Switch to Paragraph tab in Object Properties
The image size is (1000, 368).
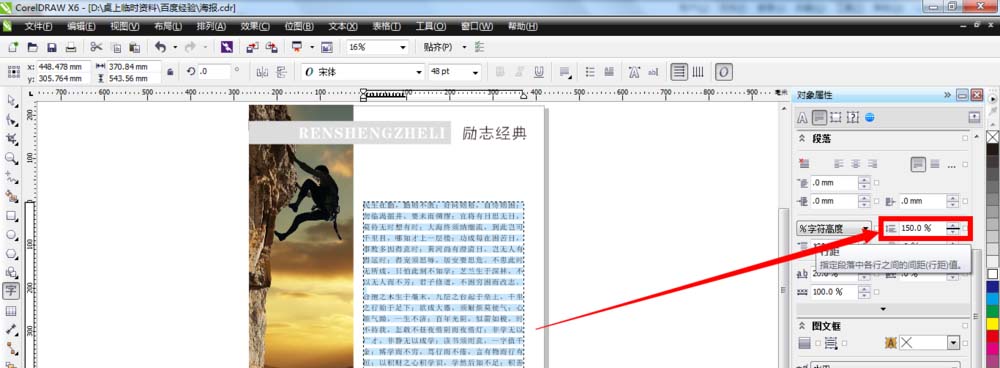[x=820, y=117]
